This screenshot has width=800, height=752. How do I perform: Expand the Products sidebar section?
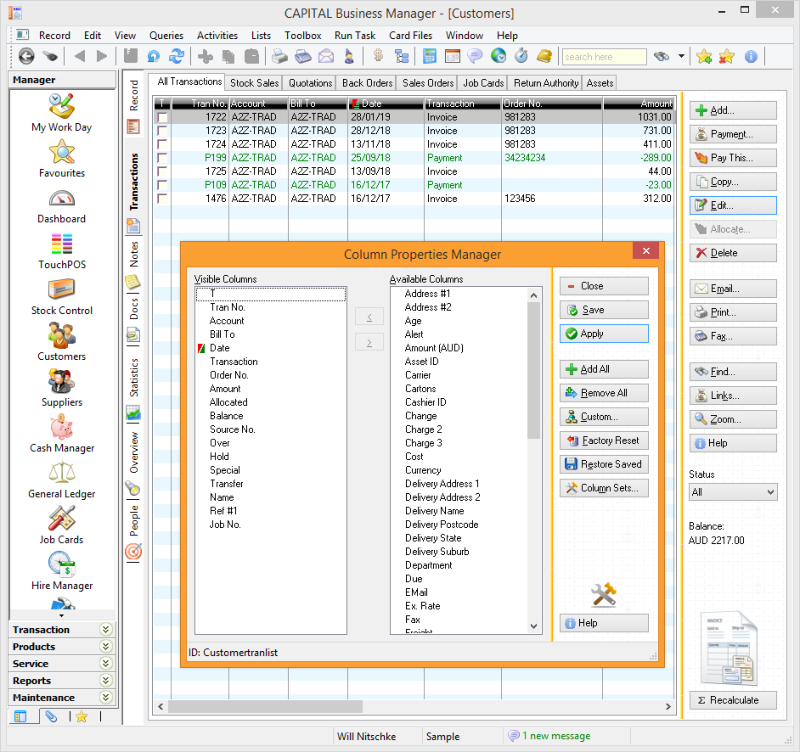click(106, 646)
